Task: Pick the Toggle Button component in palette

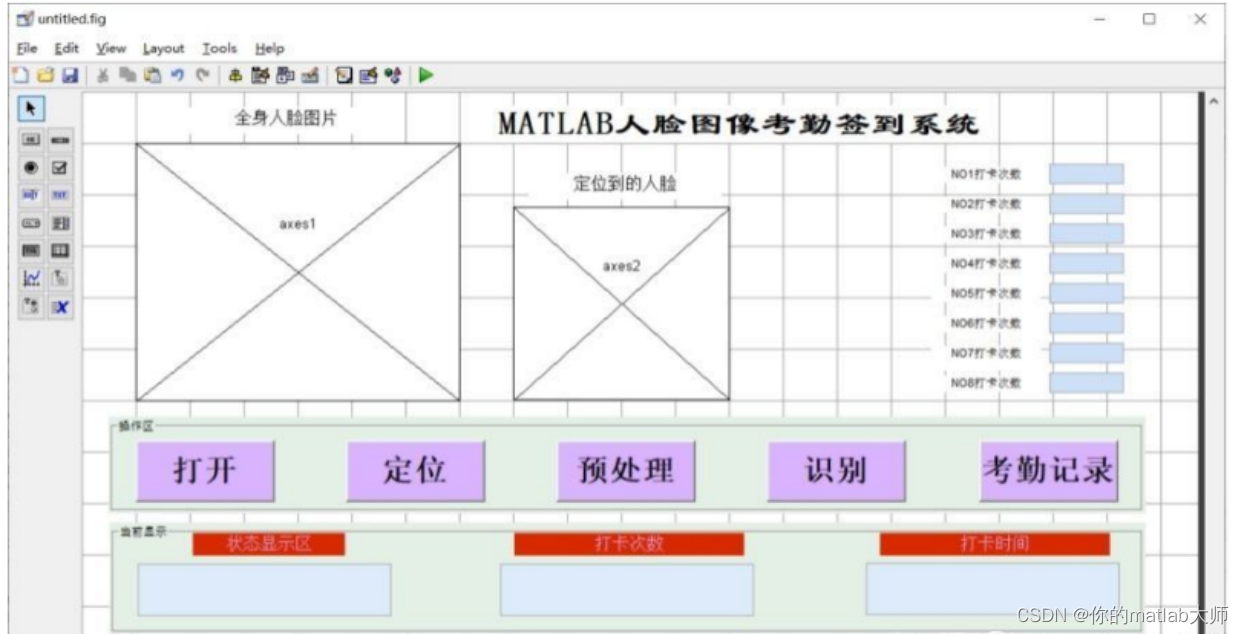Action: point(31,251)
